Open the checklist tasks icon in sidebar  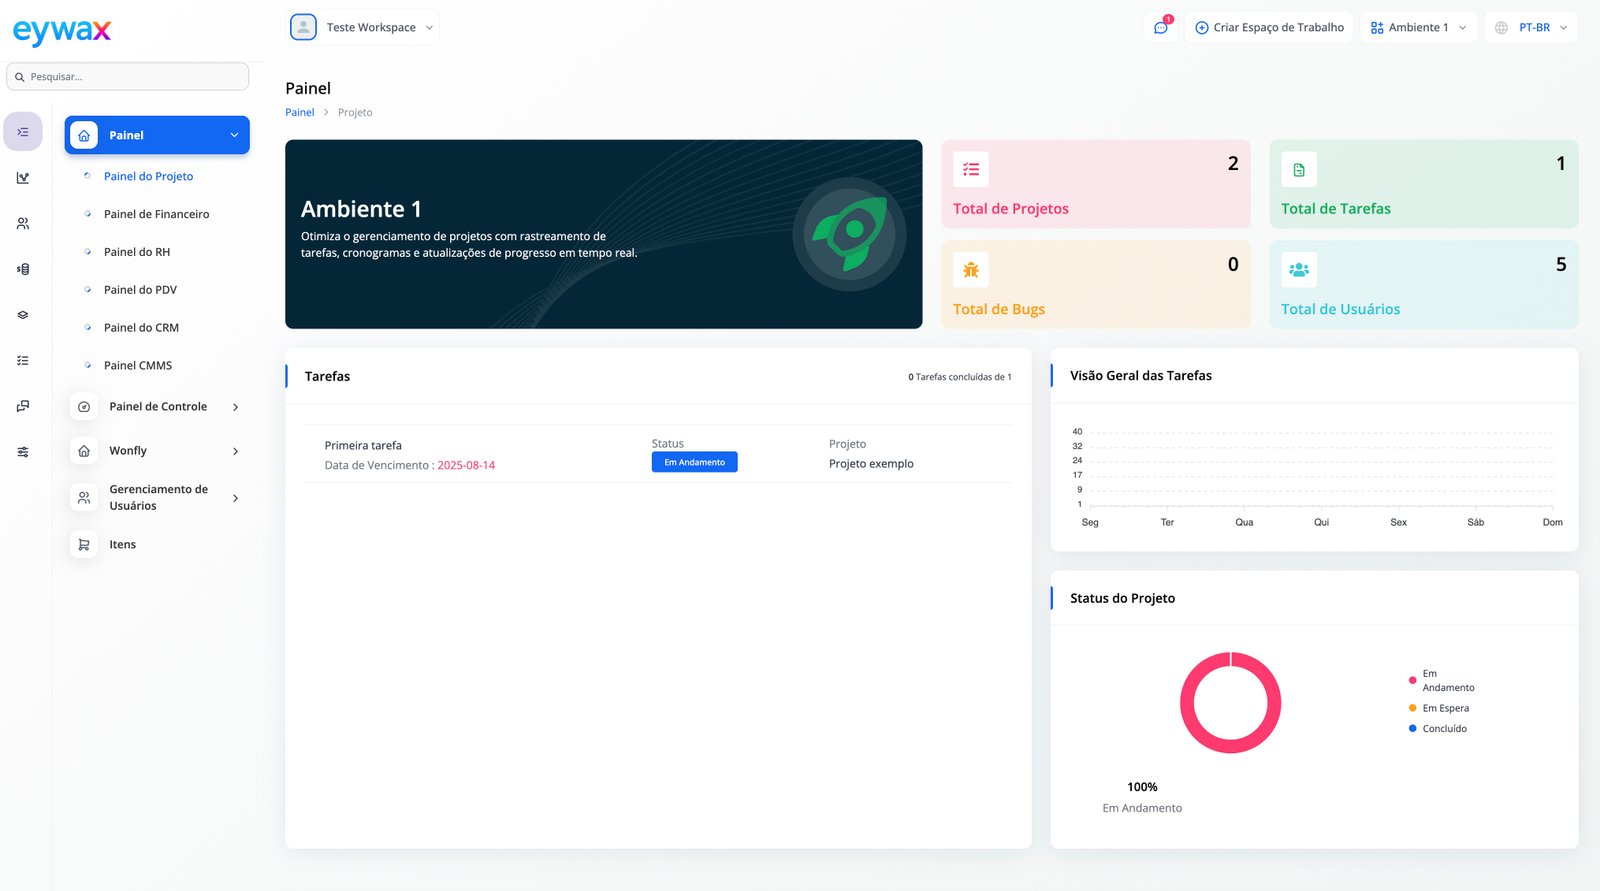coord(23,361)
